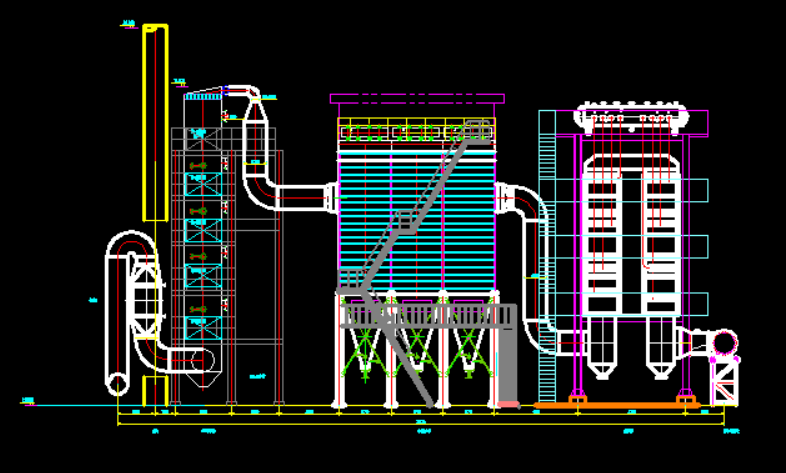This screenshot has height=473, width=786.
Task: Select the cone-shaped duct reducer above the tower
Action: 255,111
